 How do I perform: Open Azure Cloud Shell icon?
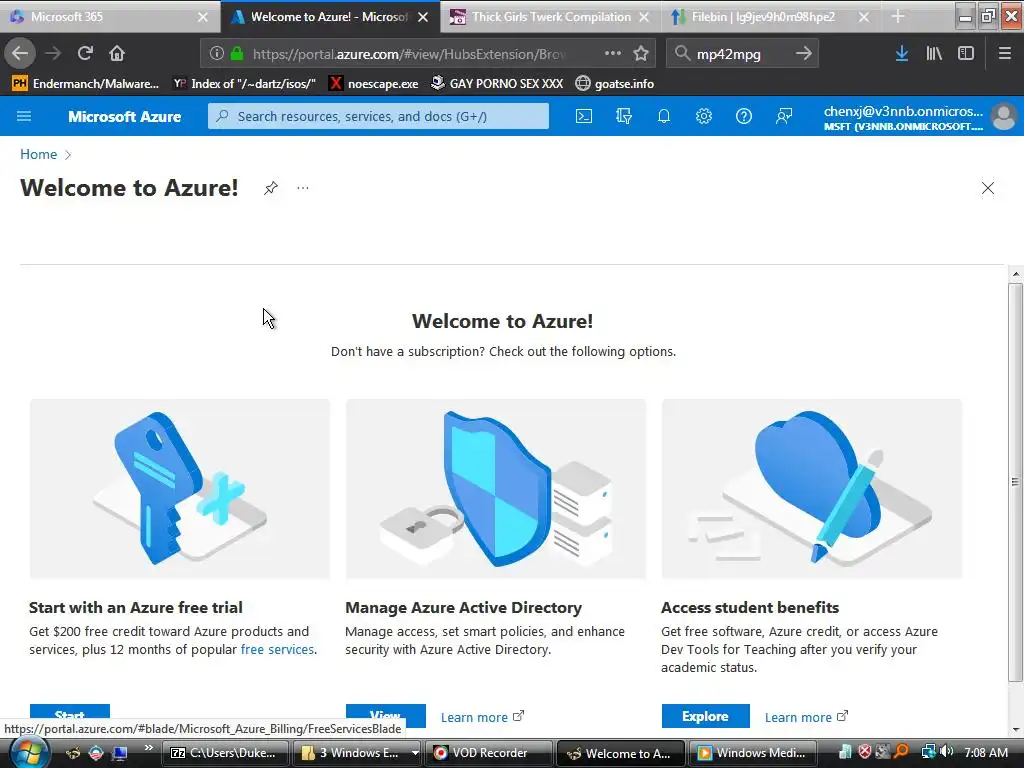[x=584, y=116]
